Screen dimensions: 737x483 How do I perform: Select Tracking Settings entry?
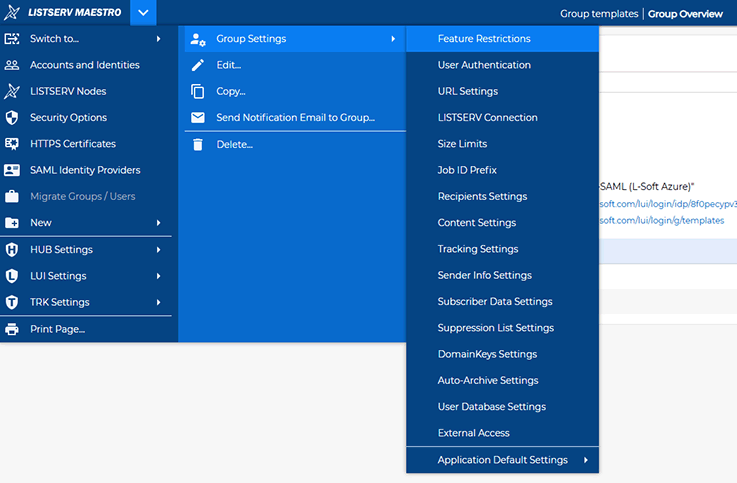[x=502, y=249]
